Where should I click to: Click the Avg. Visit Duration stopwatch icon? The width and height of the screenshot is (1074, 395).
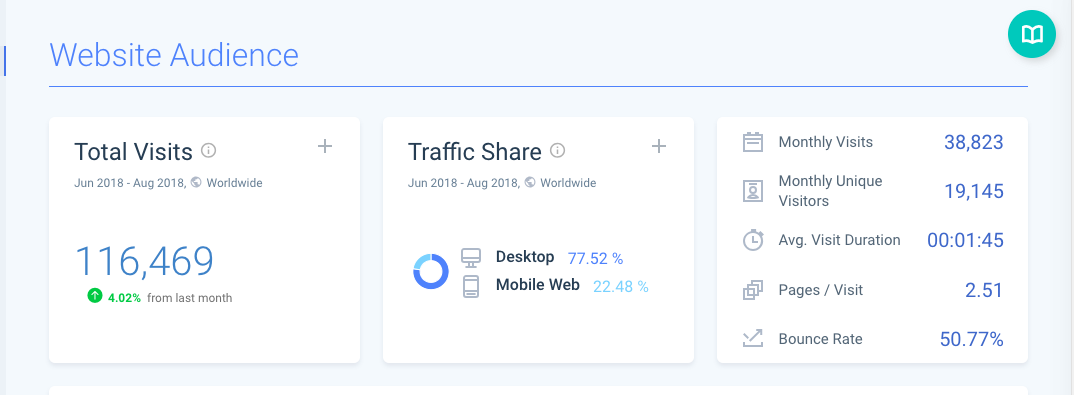tap(753, 240)
